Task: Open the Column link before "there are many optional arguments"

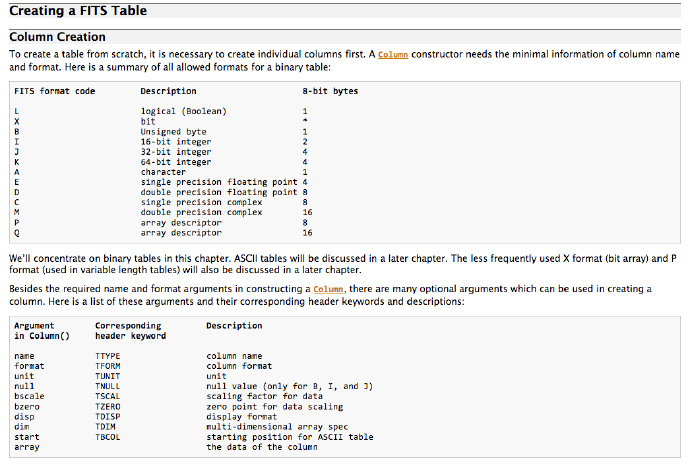Action: tap(327, 288)
